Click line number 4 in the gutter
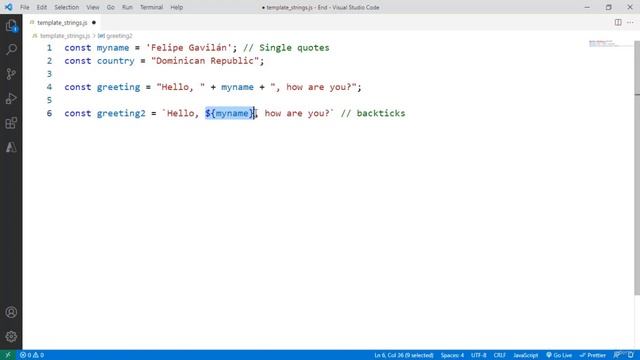Image resolution: width=640 pixels, height=360 pixels. click(49, 87)
